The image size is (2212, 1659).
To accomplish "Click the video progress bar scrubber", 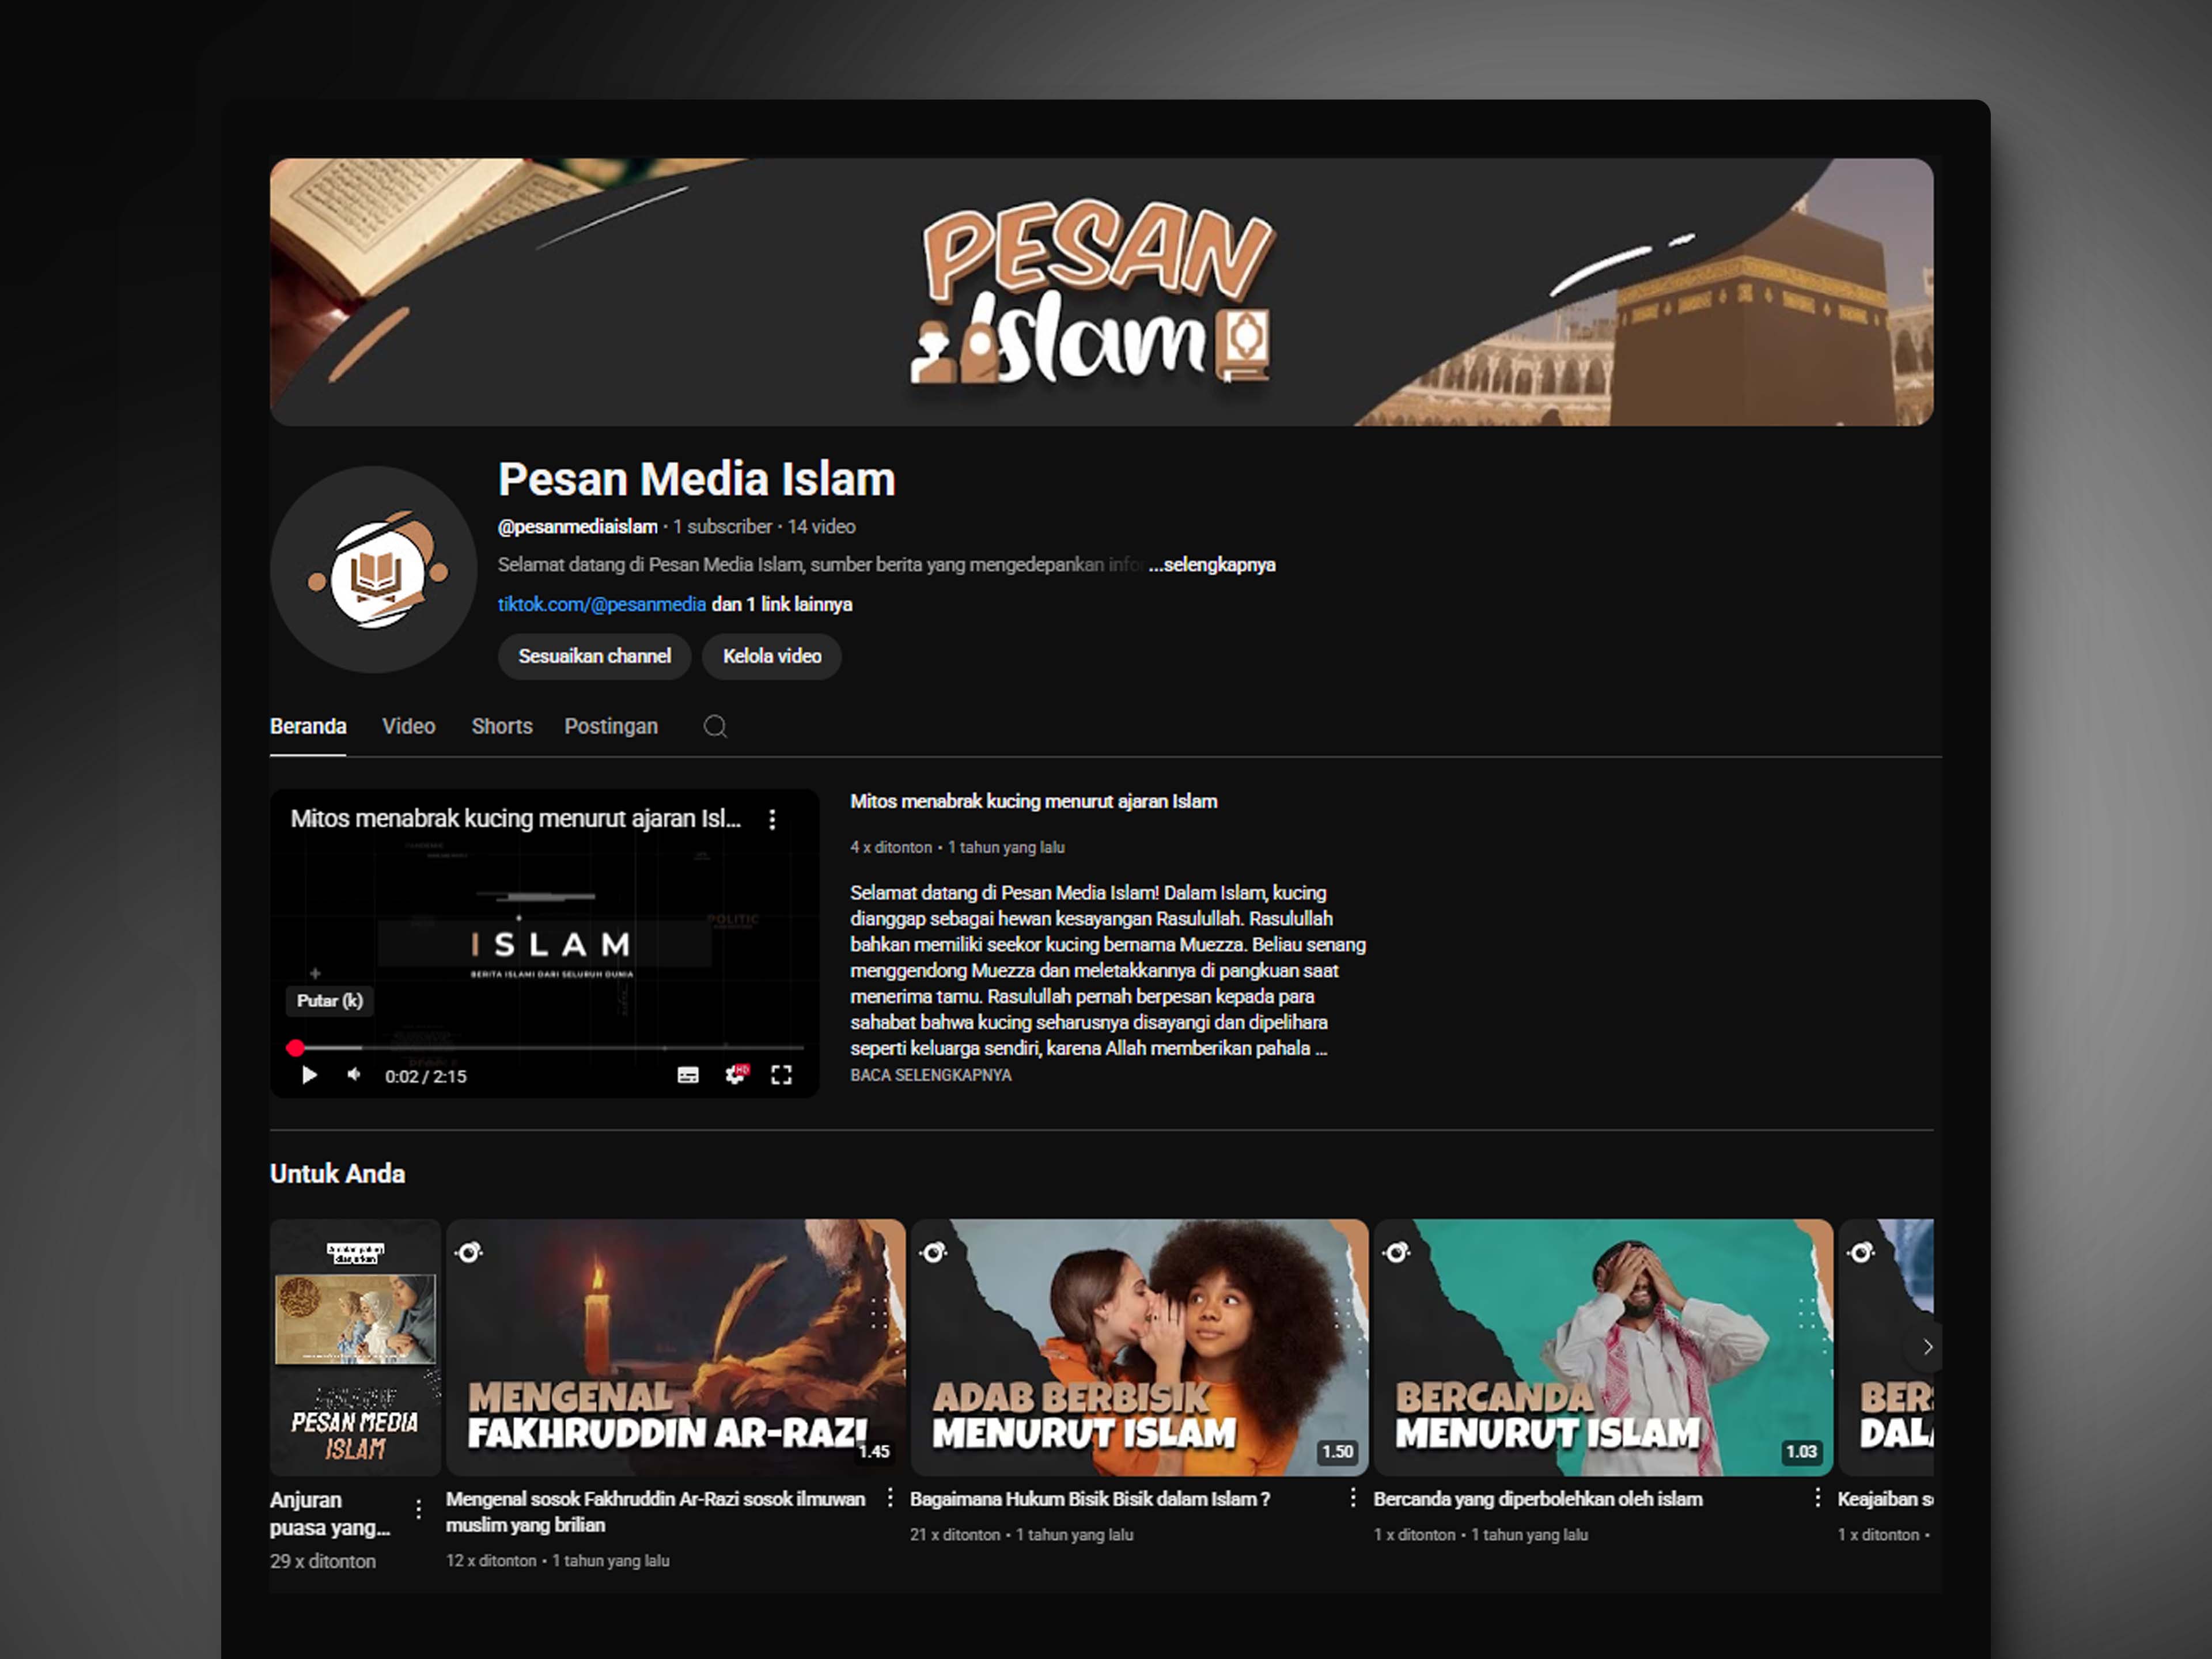I will pyautogui.click(x=295, y=1047).
